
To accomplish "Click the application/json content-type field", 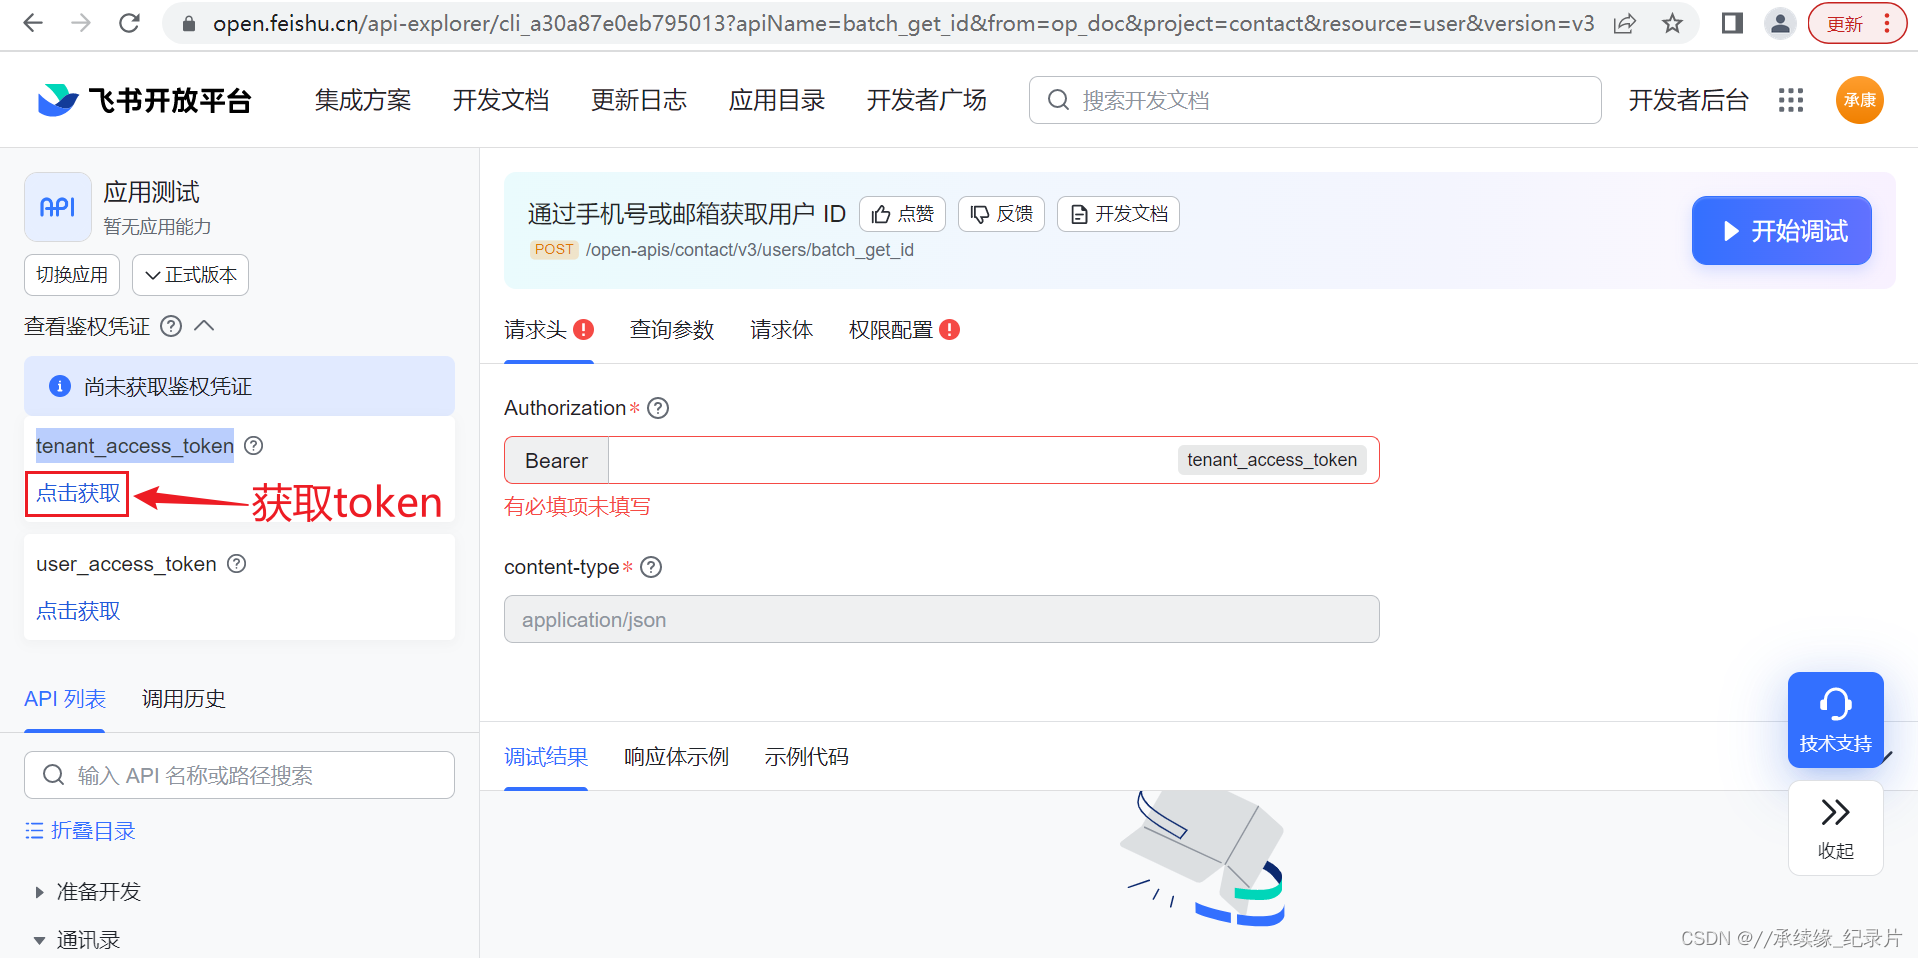I will click(942, 619).
